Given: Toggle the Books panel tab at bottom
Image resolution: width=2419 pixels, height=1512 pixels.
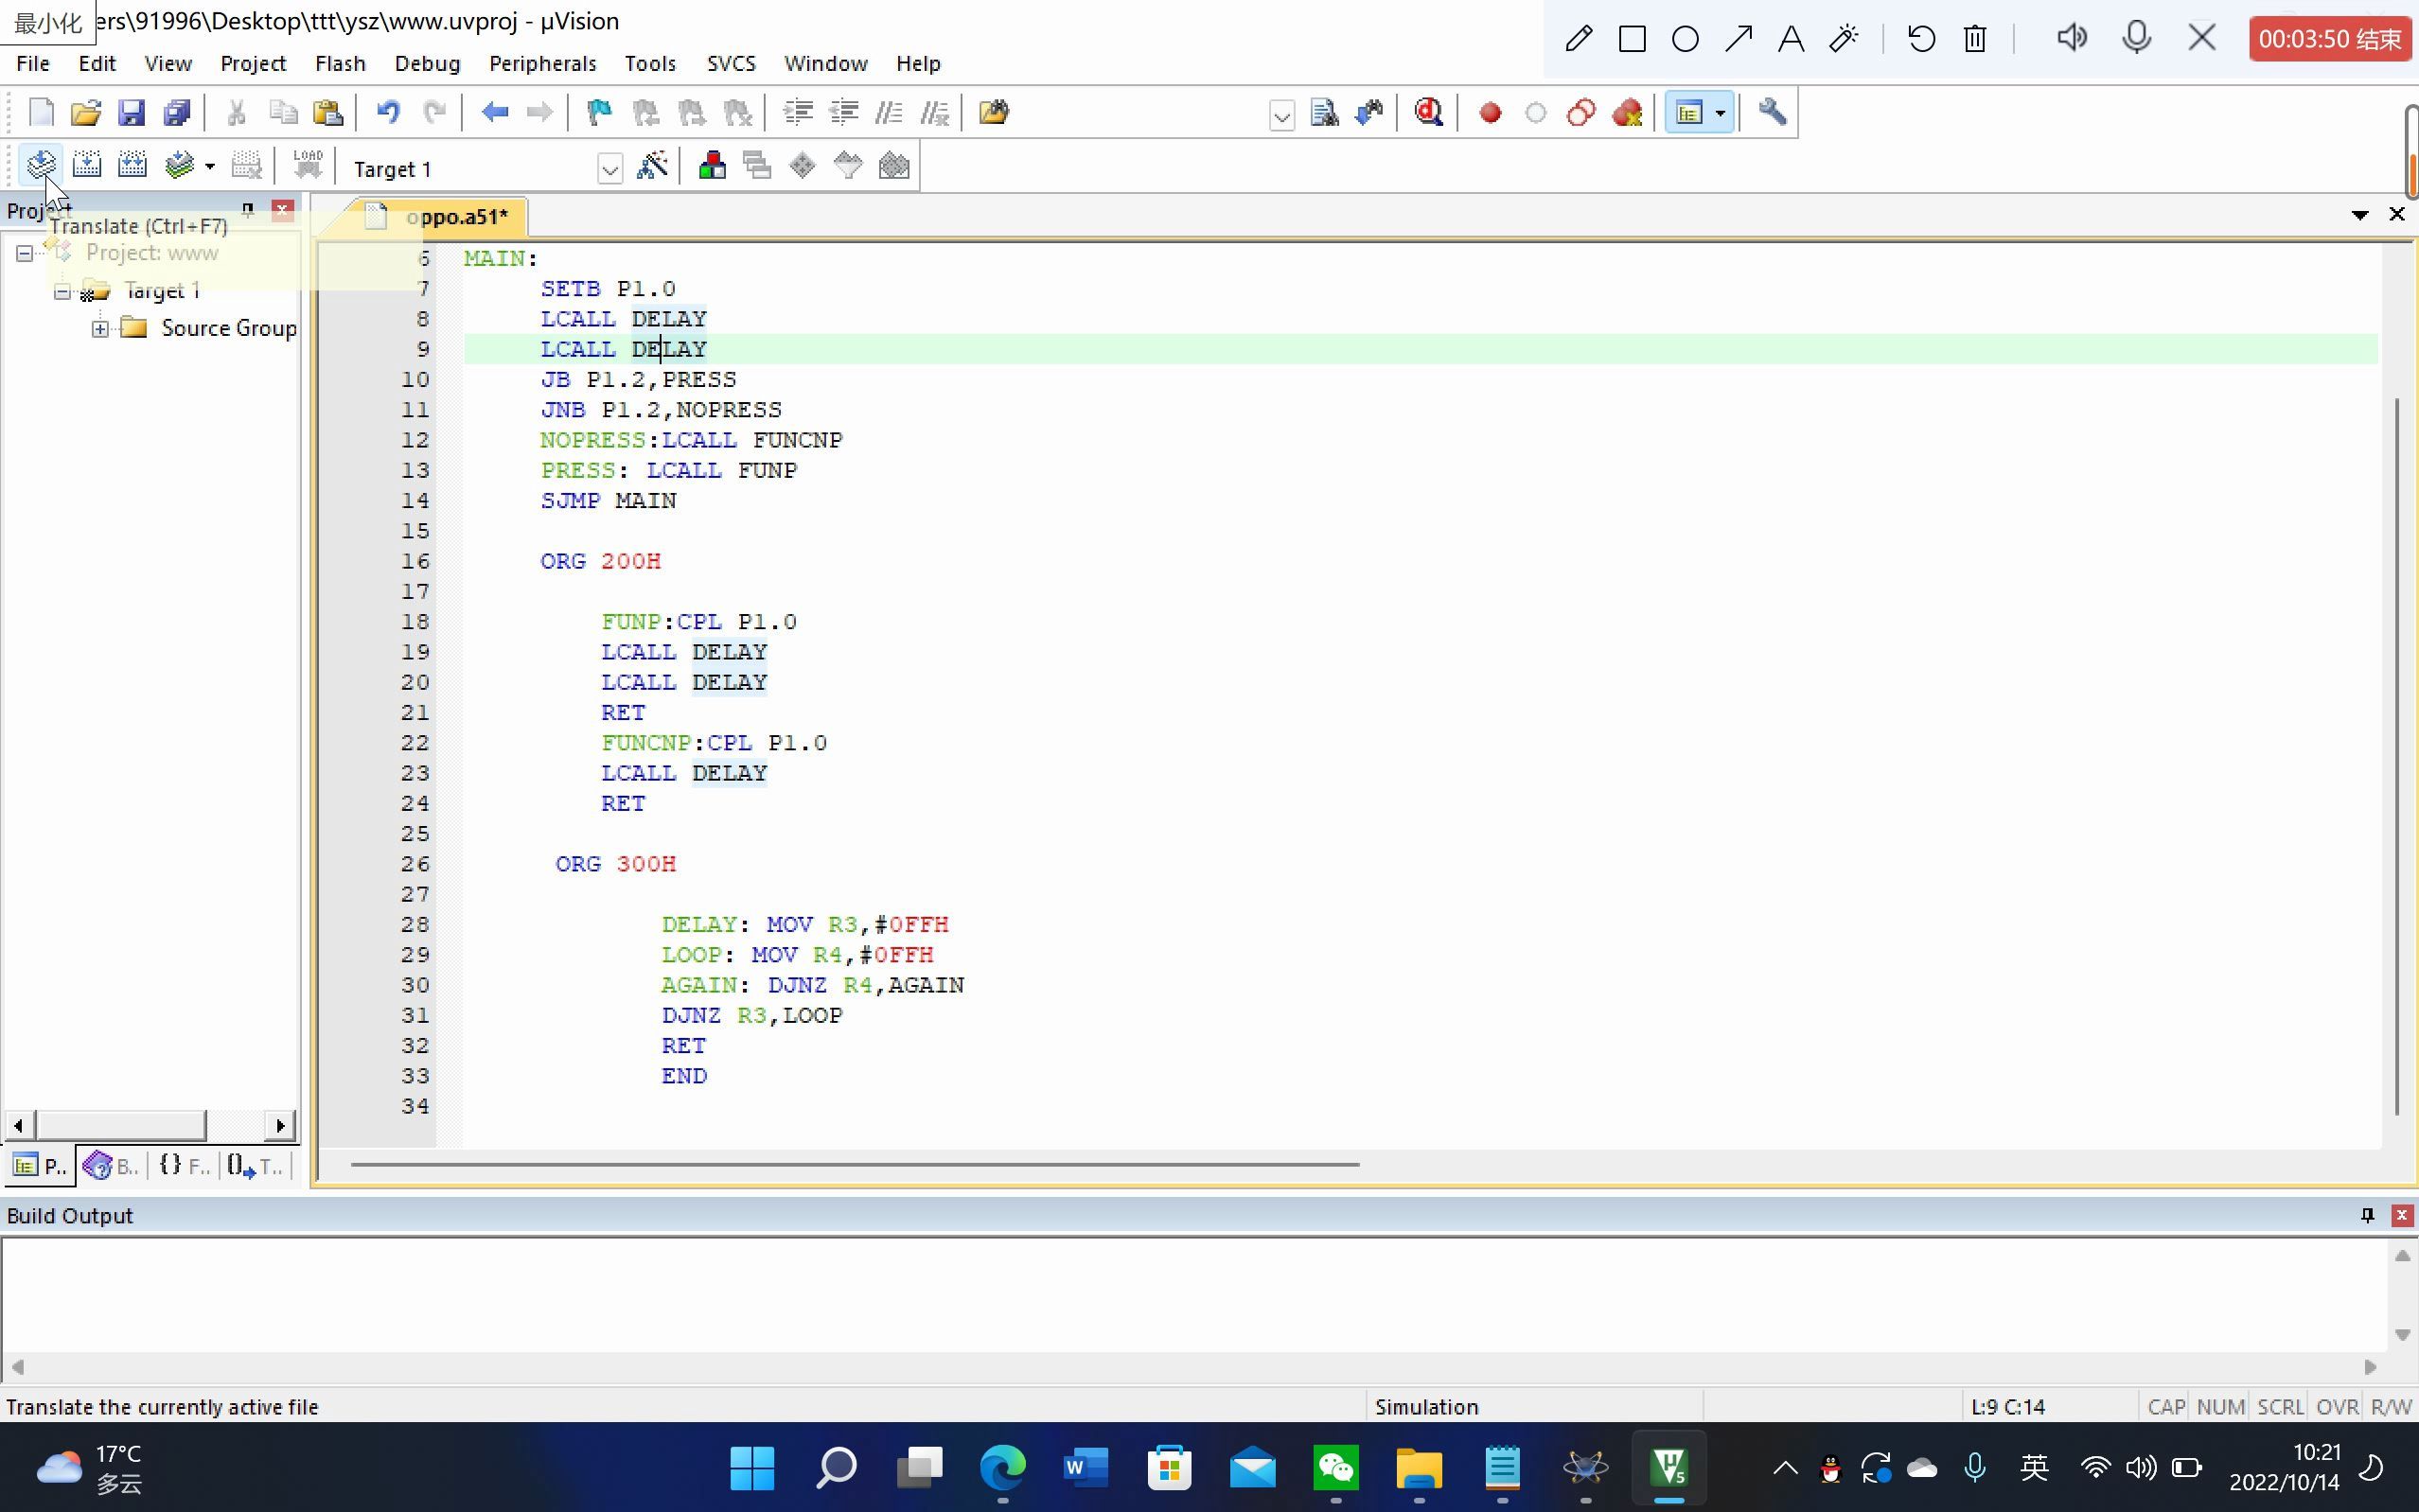Looking at the screenshot, I should click(x=114, y=1166).
